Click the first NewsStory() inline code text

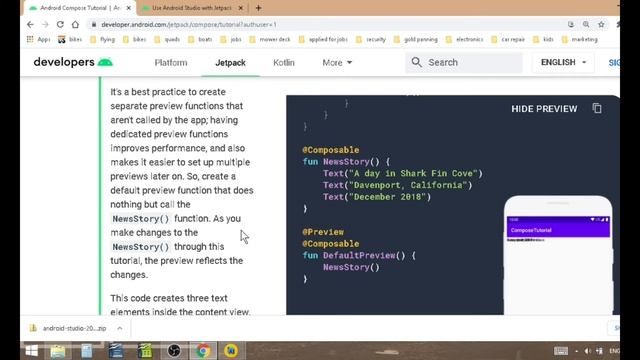[140, 219]
